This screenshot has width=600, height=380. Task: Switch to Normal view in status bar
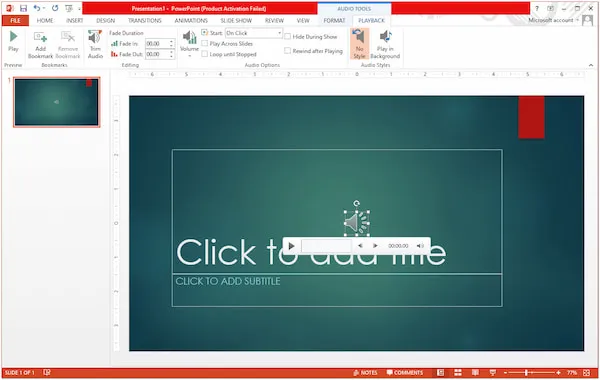click(x=440, y=373)
